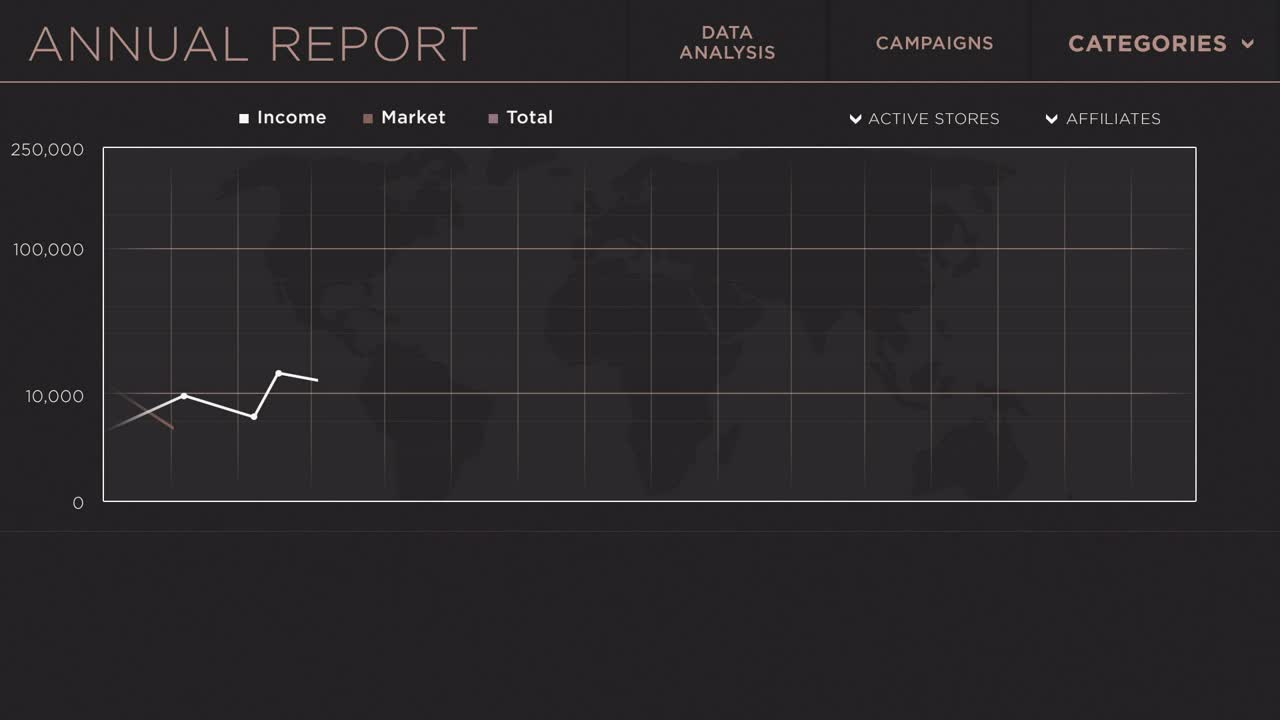Select the highest data point on the white line
This screenshot has height=720, width=1280.
[278, 372]
